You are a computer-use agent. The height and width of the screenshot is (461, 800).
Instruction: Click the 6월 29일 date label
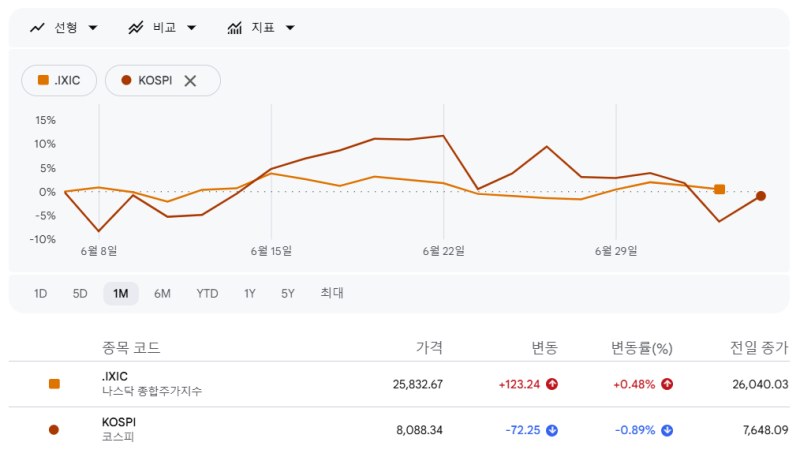pyautogui.click(x=616, y=251)
